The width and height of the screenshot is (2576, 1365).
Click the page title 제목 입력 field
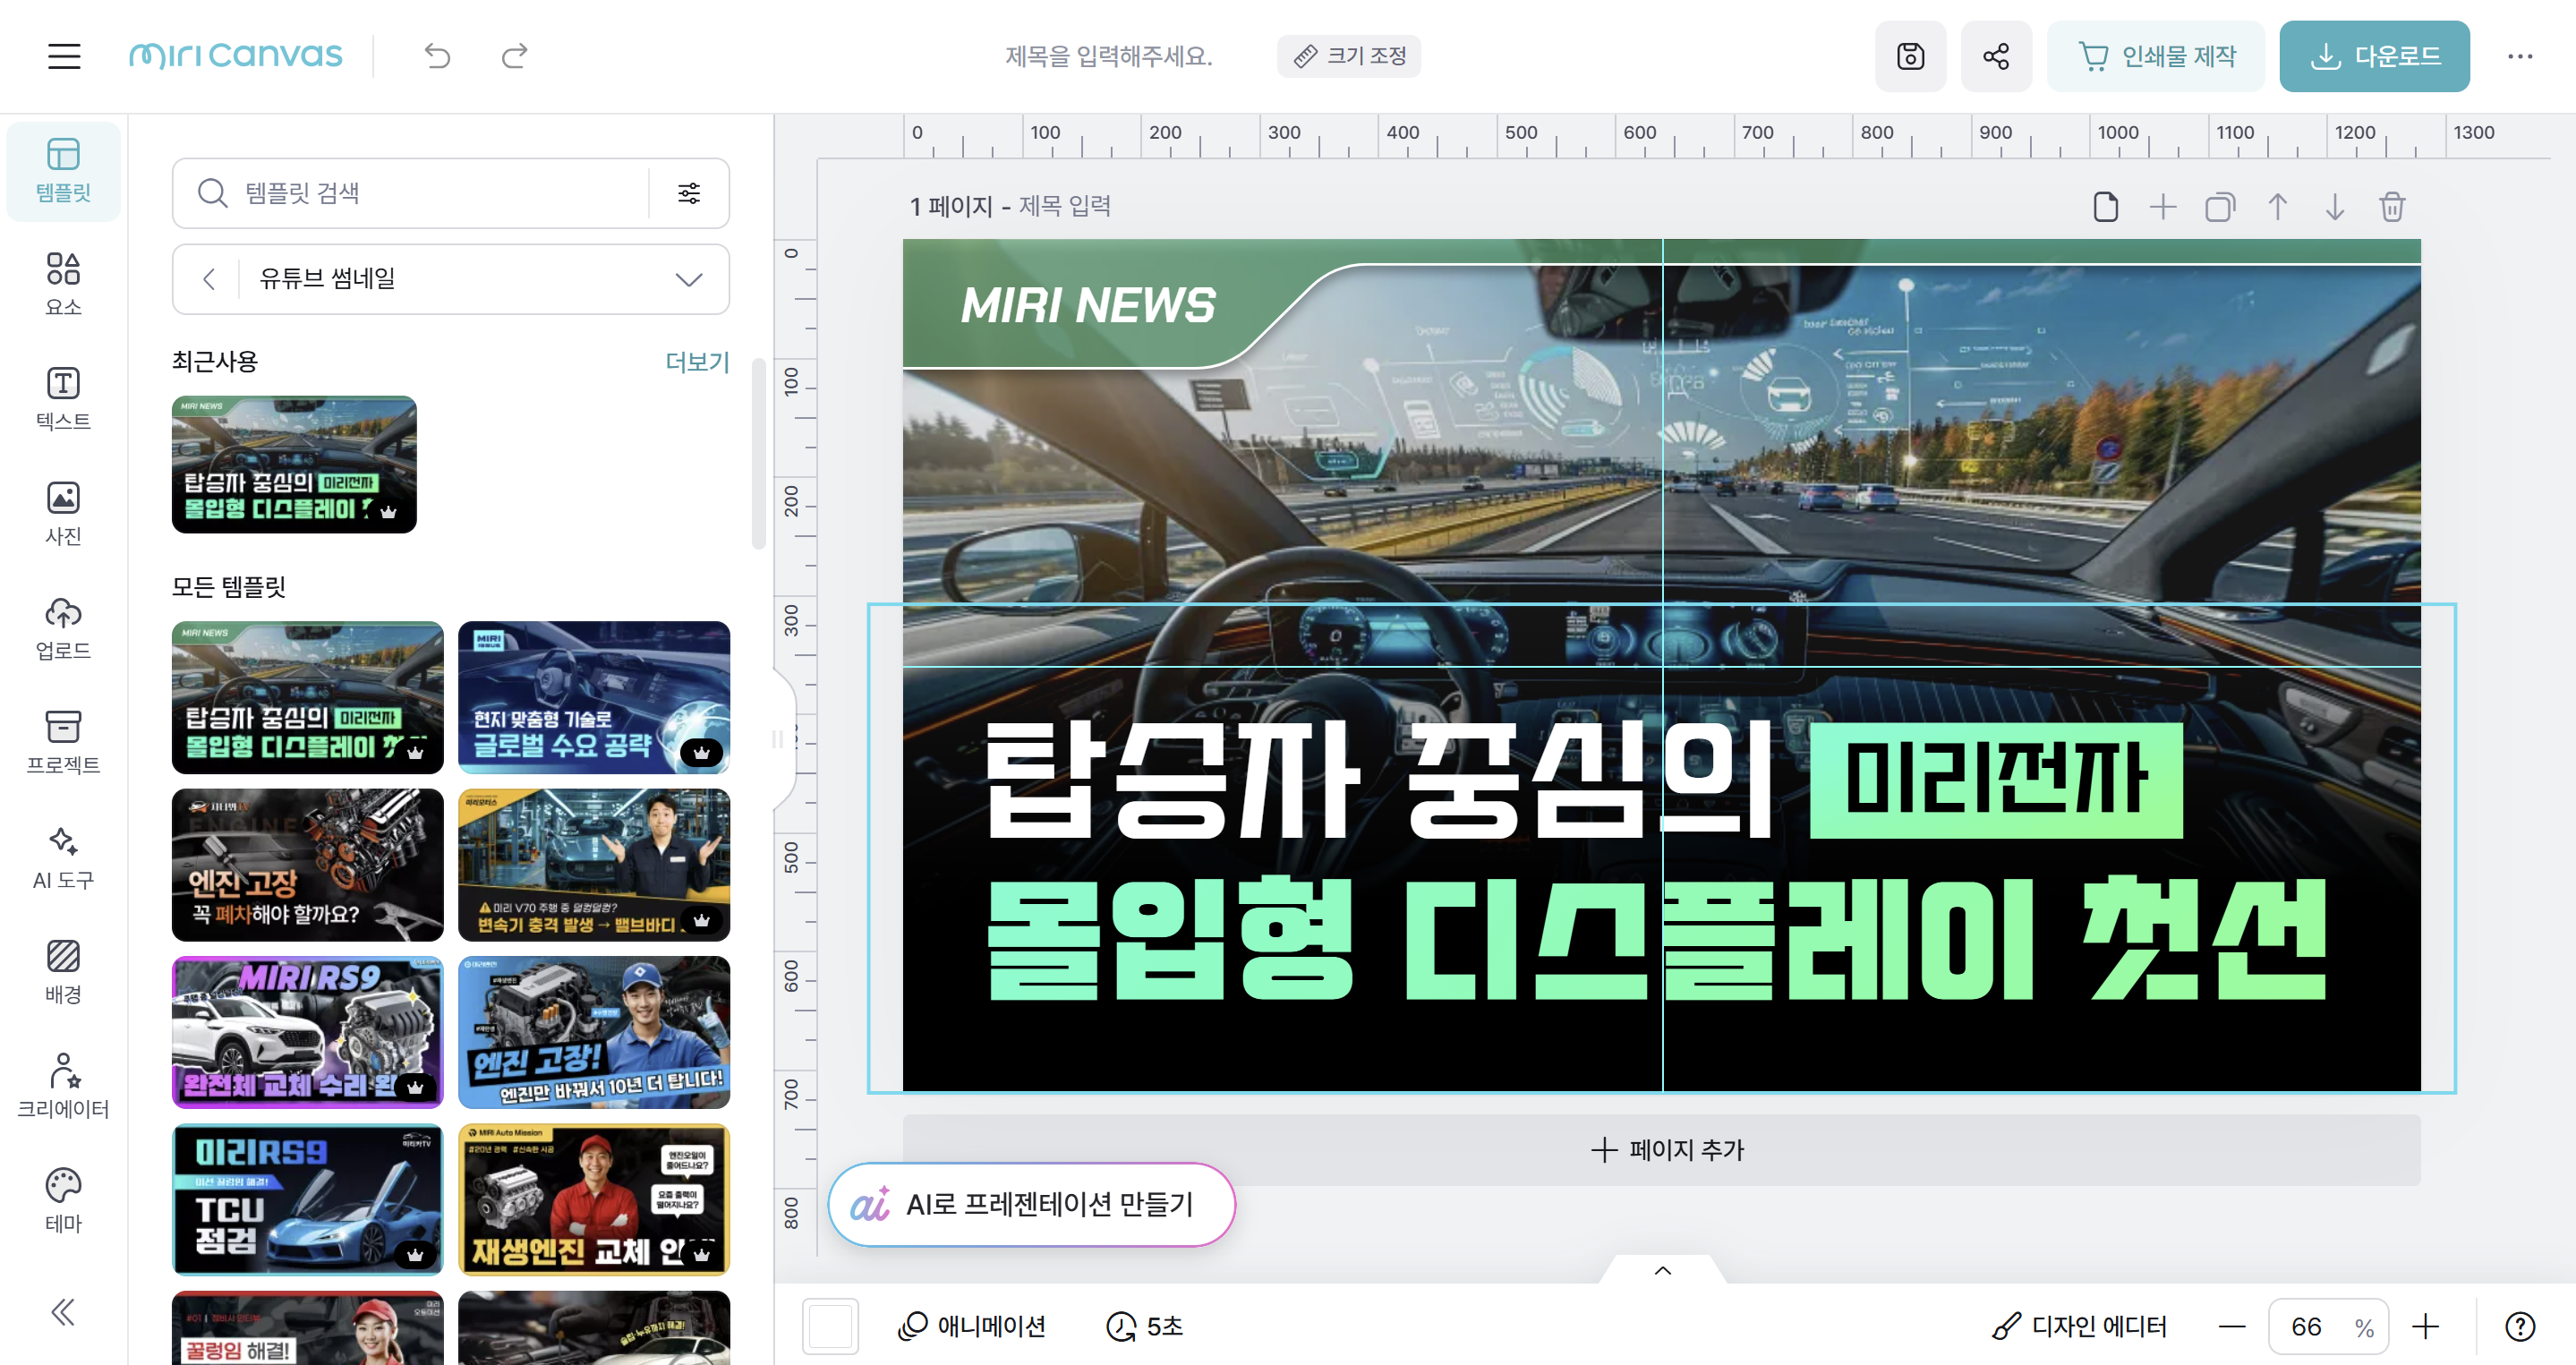[x=1065, y=206]
